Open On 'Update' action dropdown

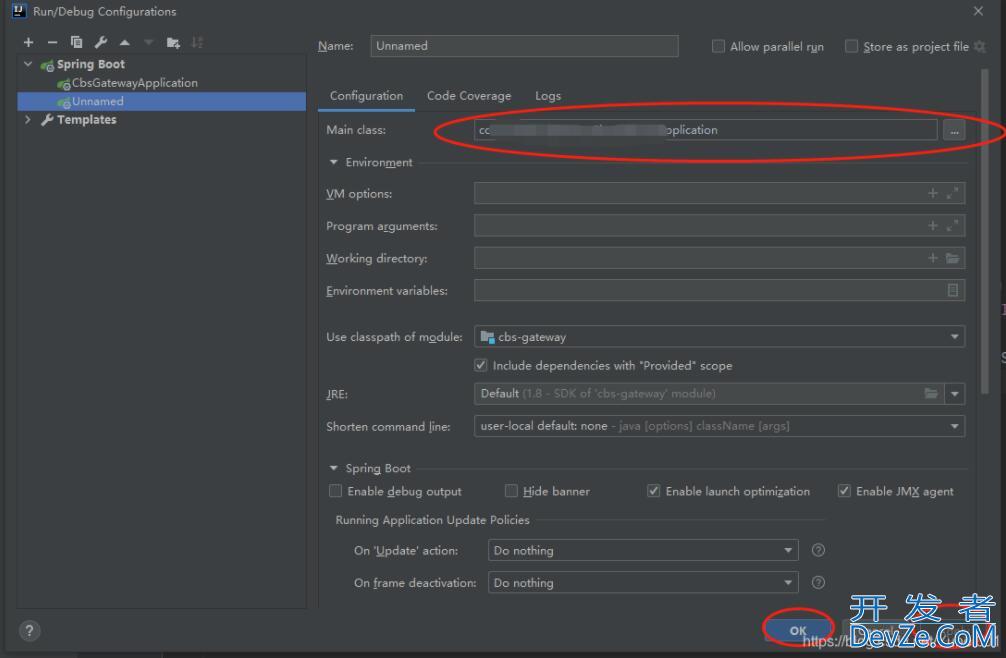tap(643, 550)
